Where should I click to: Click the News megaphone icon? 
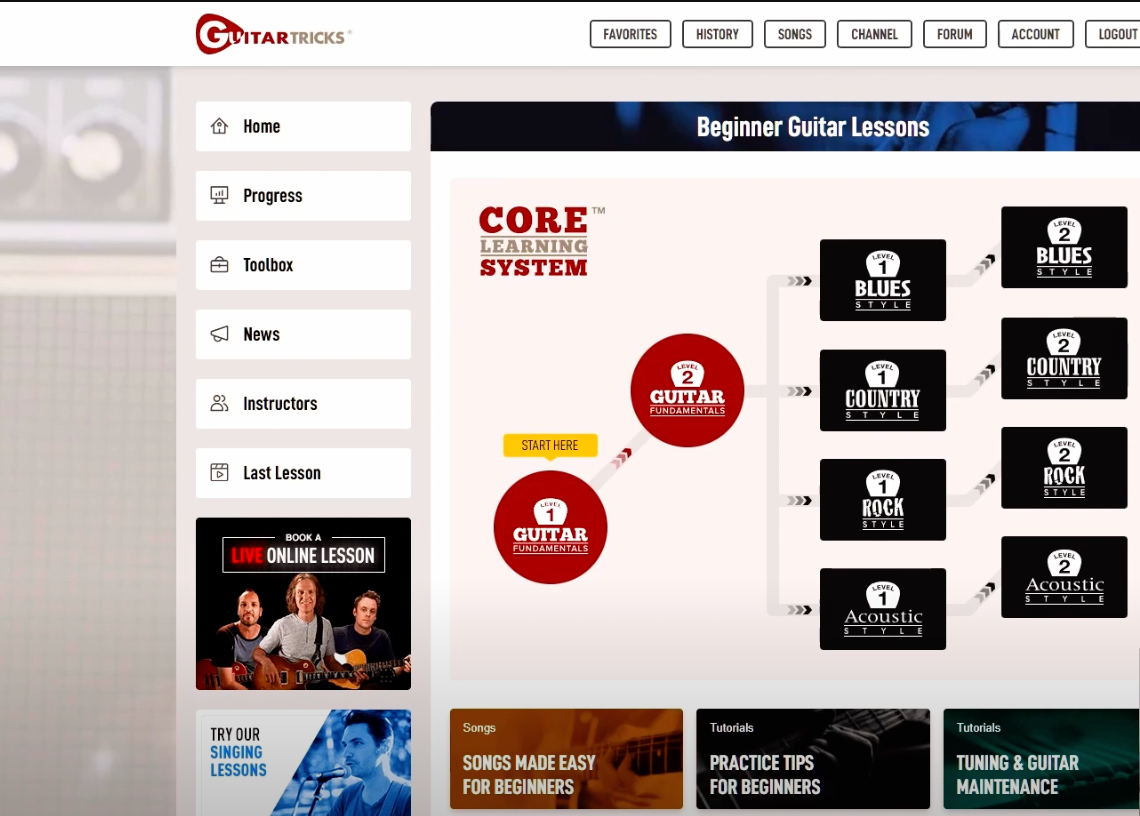pos(220,334)
